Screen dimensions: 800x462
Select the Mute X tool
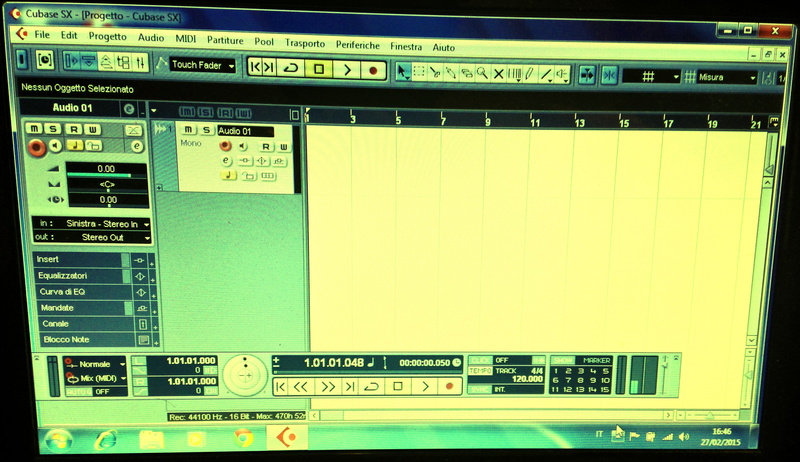[x=498, y=74]
